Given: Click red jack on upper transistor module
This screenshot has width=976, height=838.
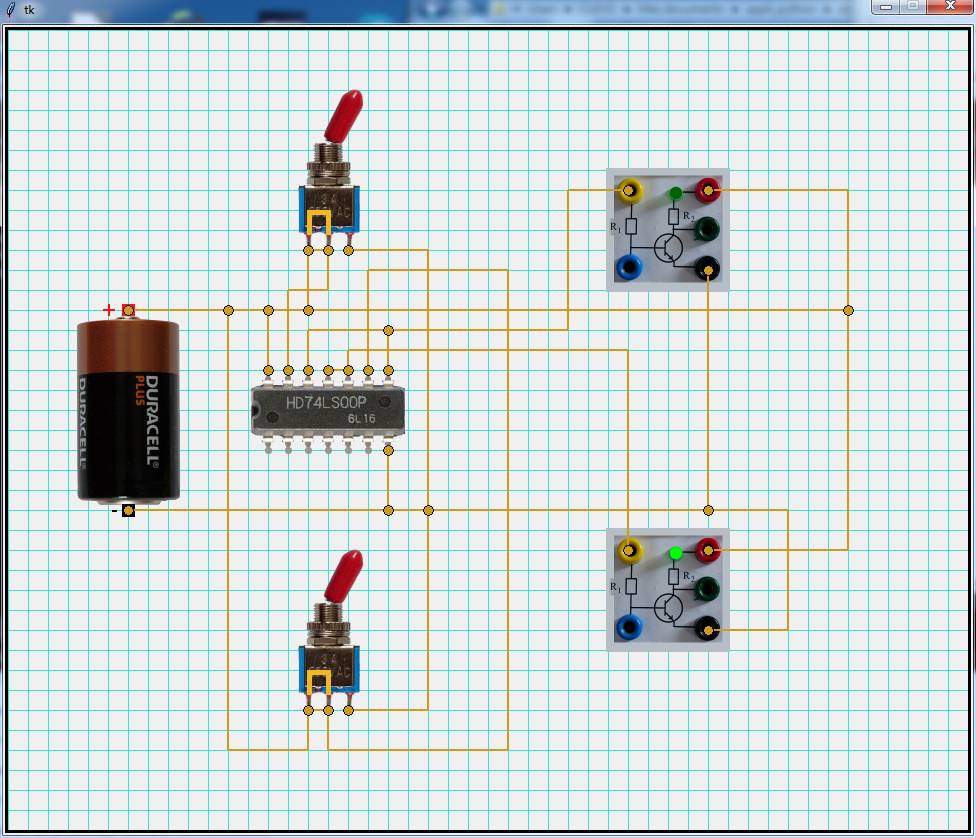Looking at the screenshot, I should [x=708, y=189].
